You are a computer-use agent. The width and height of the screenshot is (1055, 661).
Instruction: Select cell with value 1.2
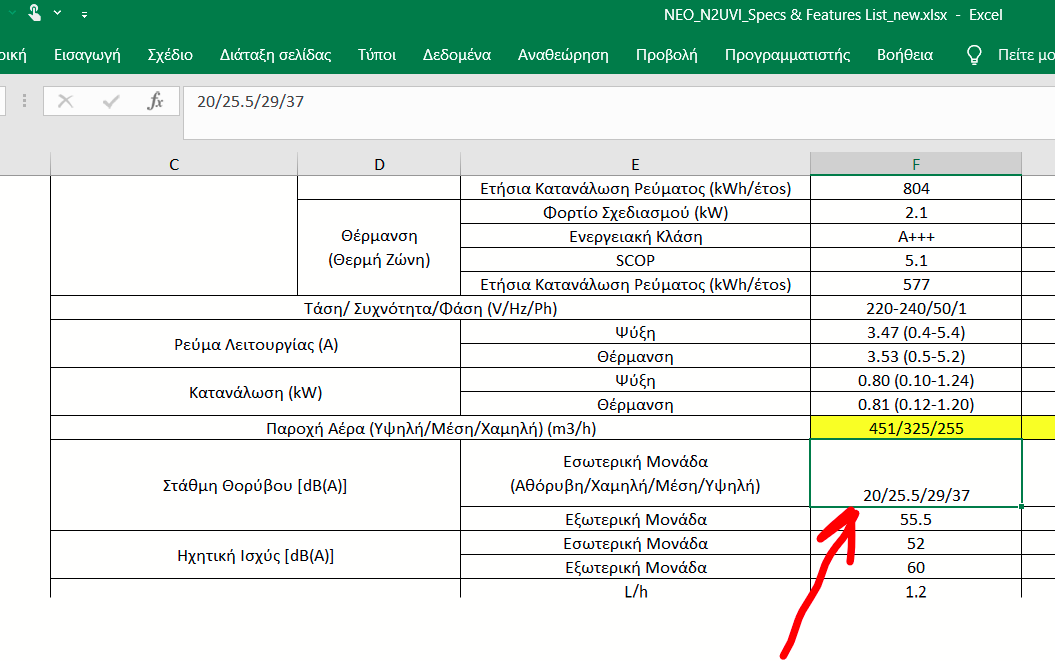point(916,591)
